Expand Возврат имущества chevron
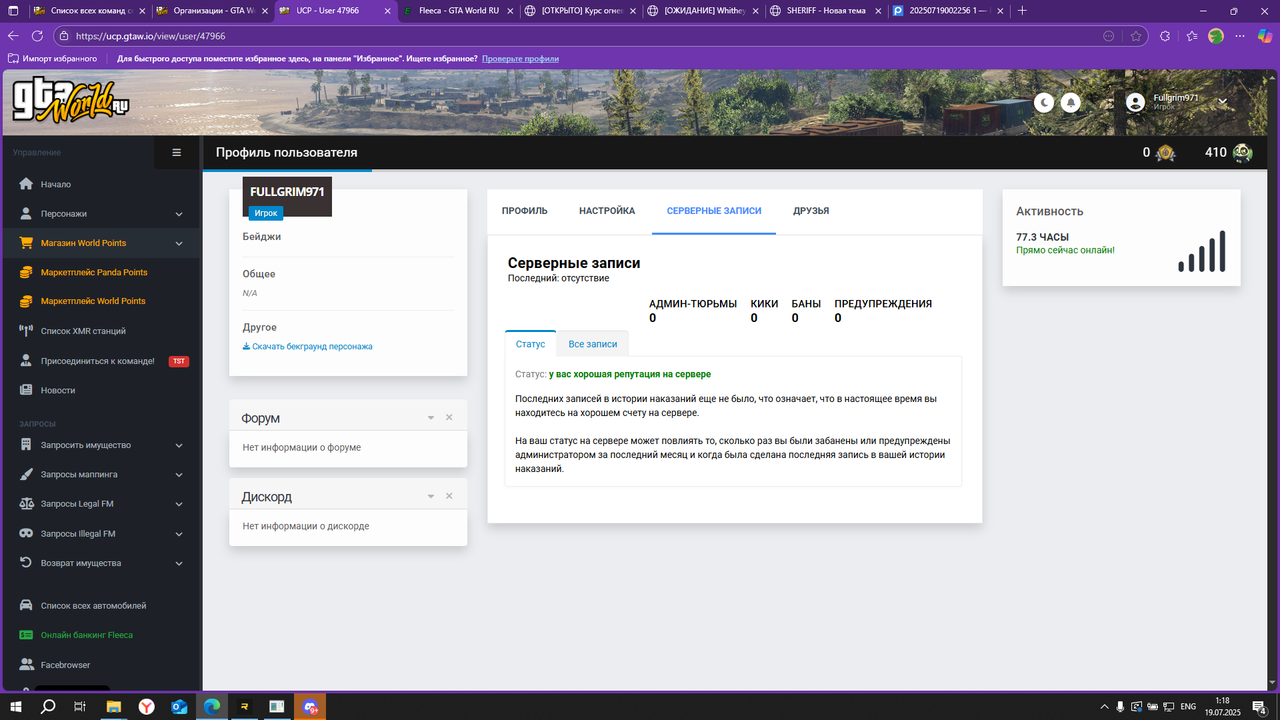This screenshot has height=720, width=1280. (x=179, y=563)
